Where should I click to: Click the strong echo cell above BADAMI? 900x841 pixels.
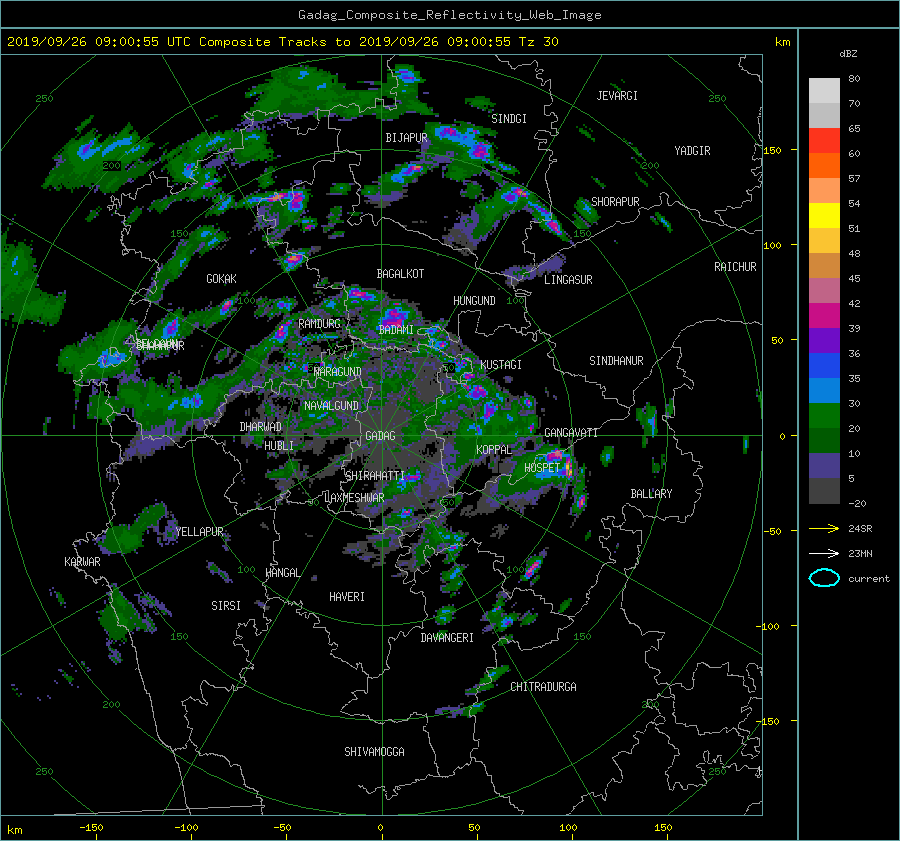click(394, 315)
